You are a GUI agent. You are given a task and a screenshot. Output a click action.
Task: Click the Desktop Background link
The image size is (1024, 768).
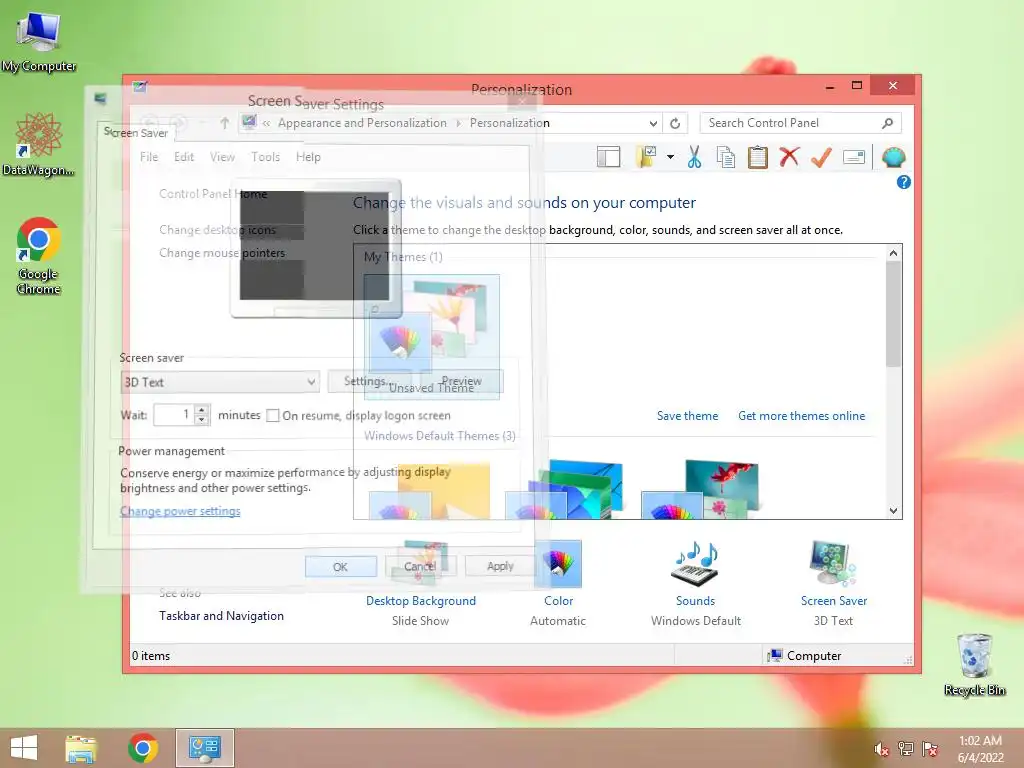[421, 601]
